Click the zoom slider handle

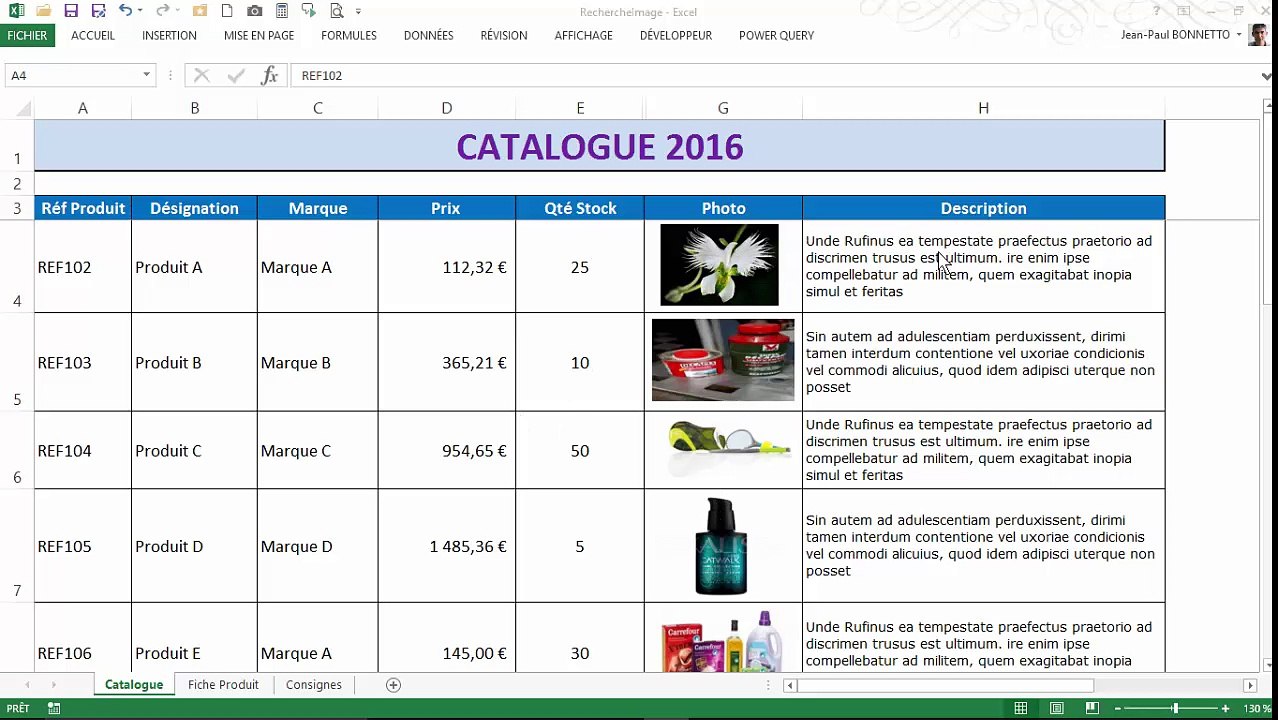(1175, 709)
